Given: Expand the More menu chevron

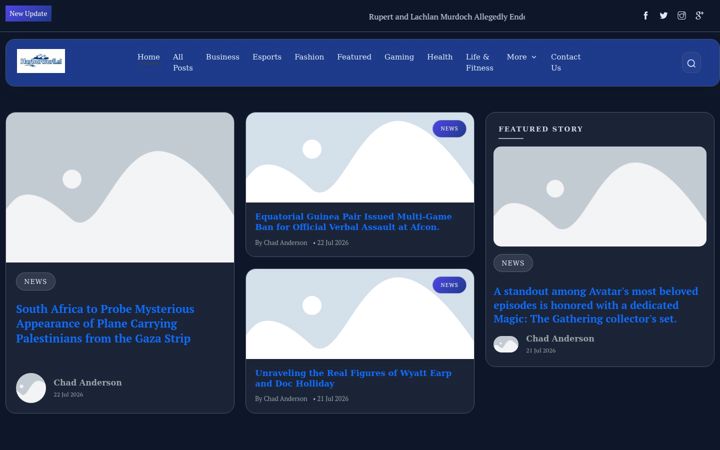Looking at the screenshot, I should tap(534, 57).
